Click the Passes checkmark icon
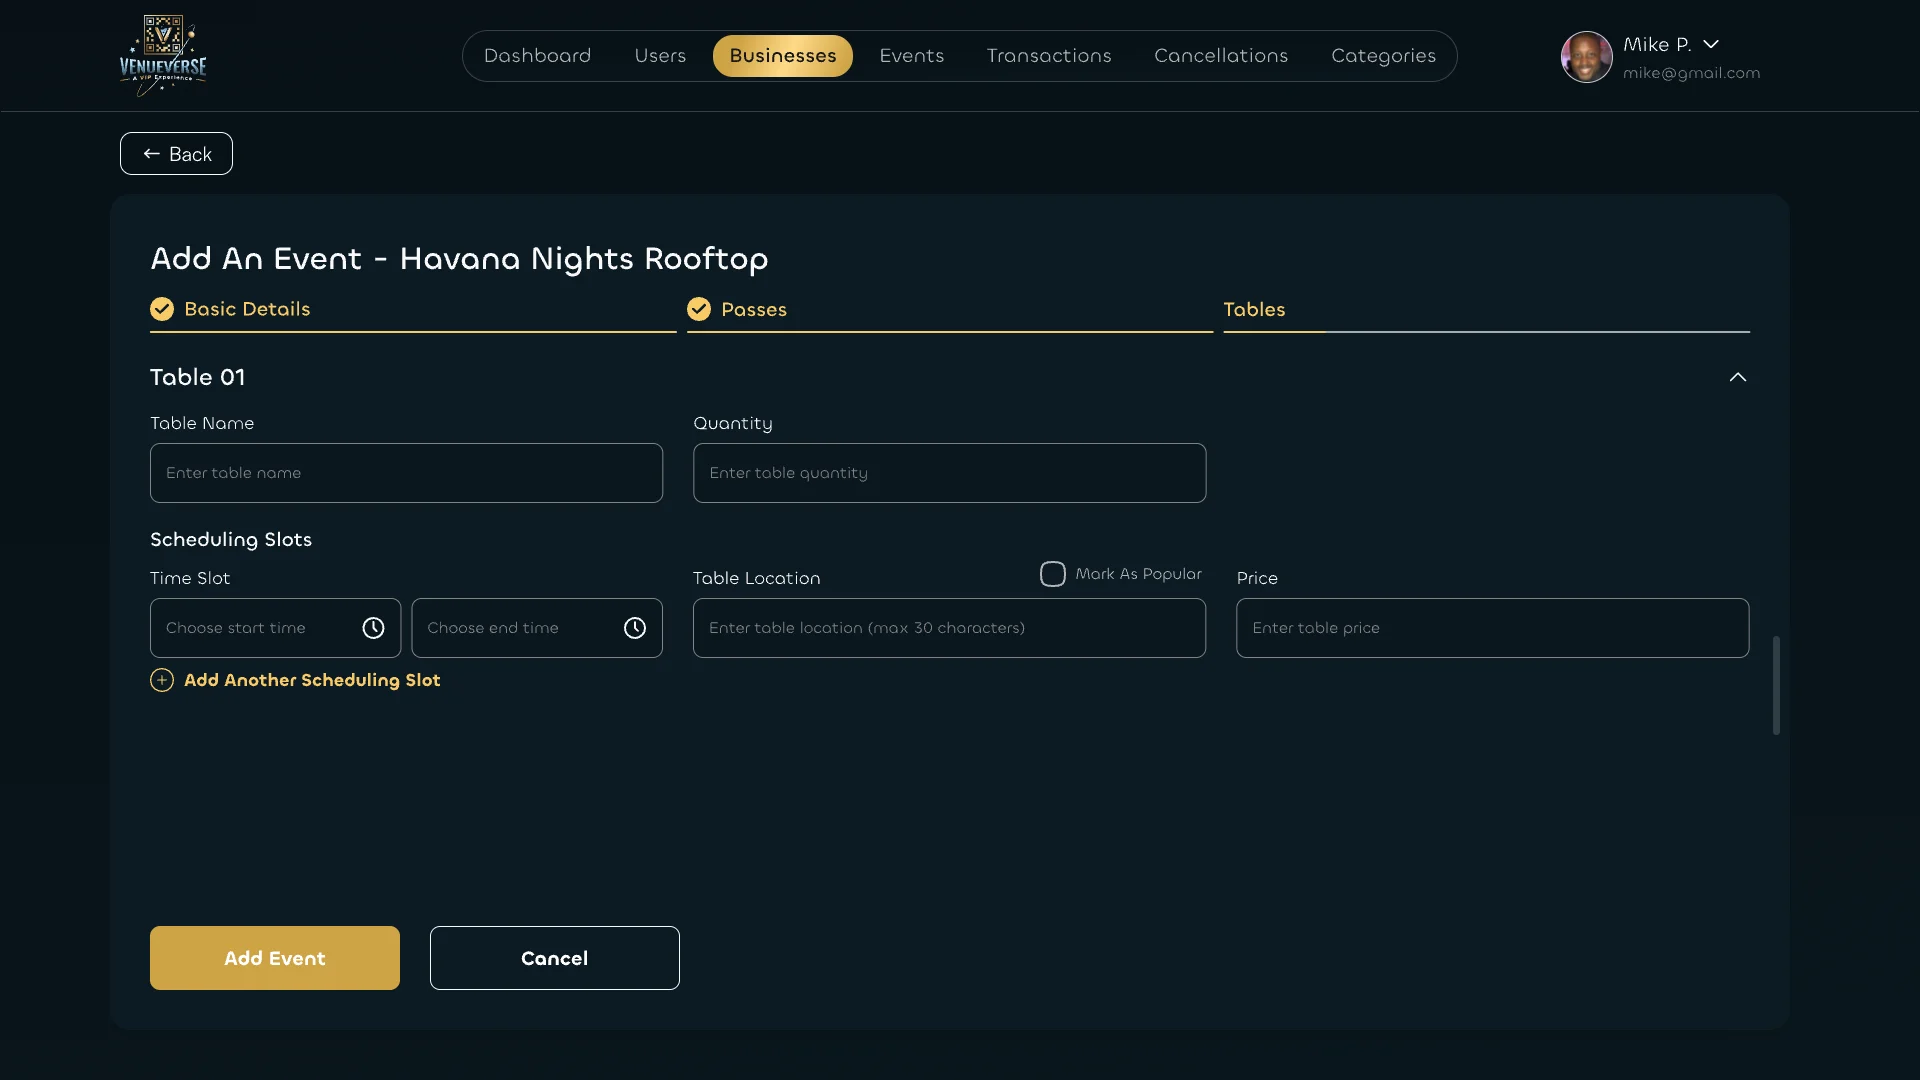Image resolution: width=1920 pixels, height=1080 pixels. (699, 309)
